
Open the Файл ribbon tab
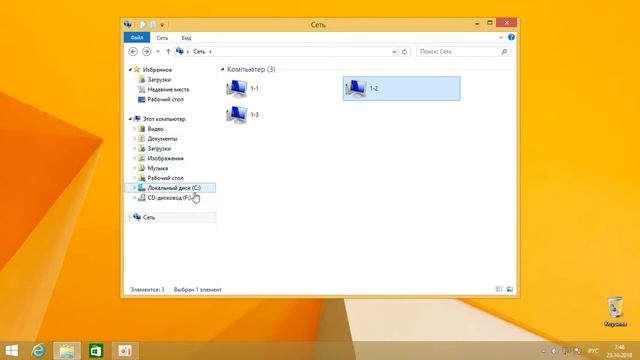(x=137, y=38)
